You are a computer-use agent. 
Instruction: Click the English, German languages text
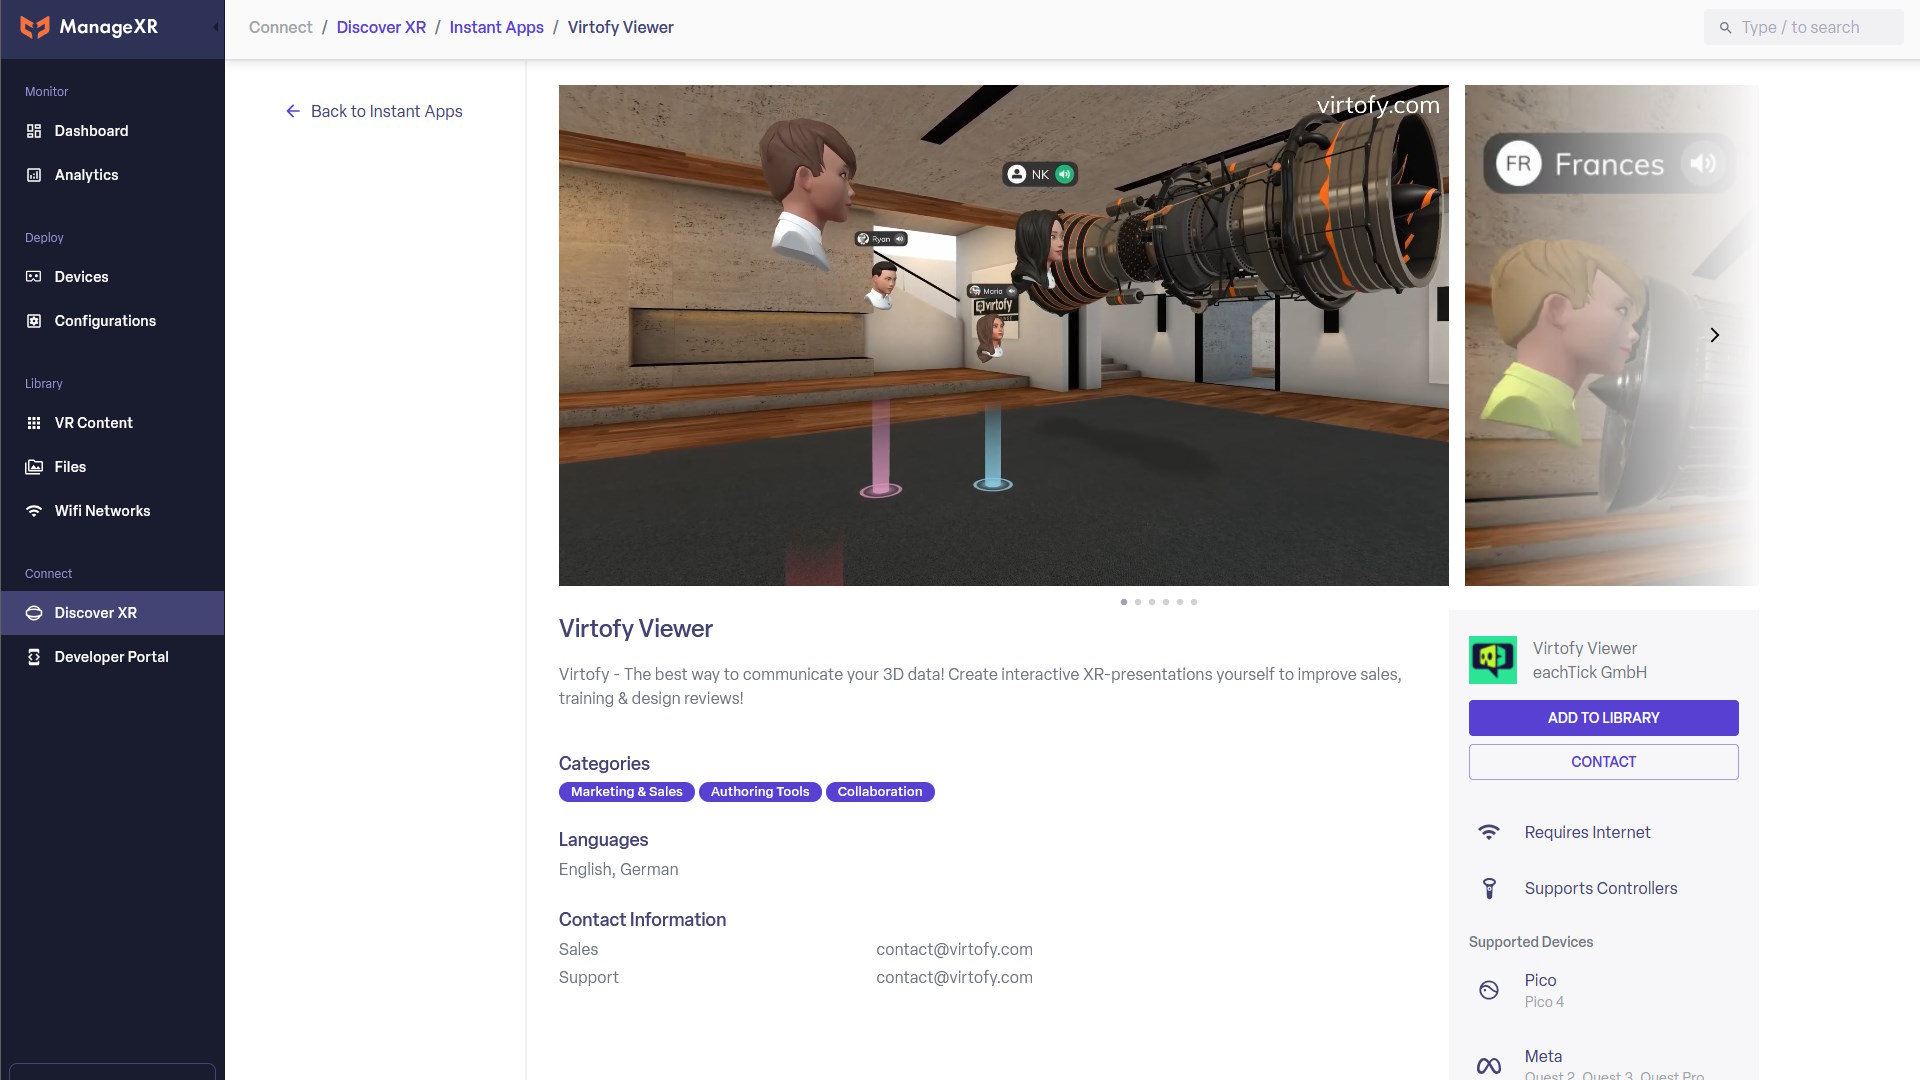(618, 869)
